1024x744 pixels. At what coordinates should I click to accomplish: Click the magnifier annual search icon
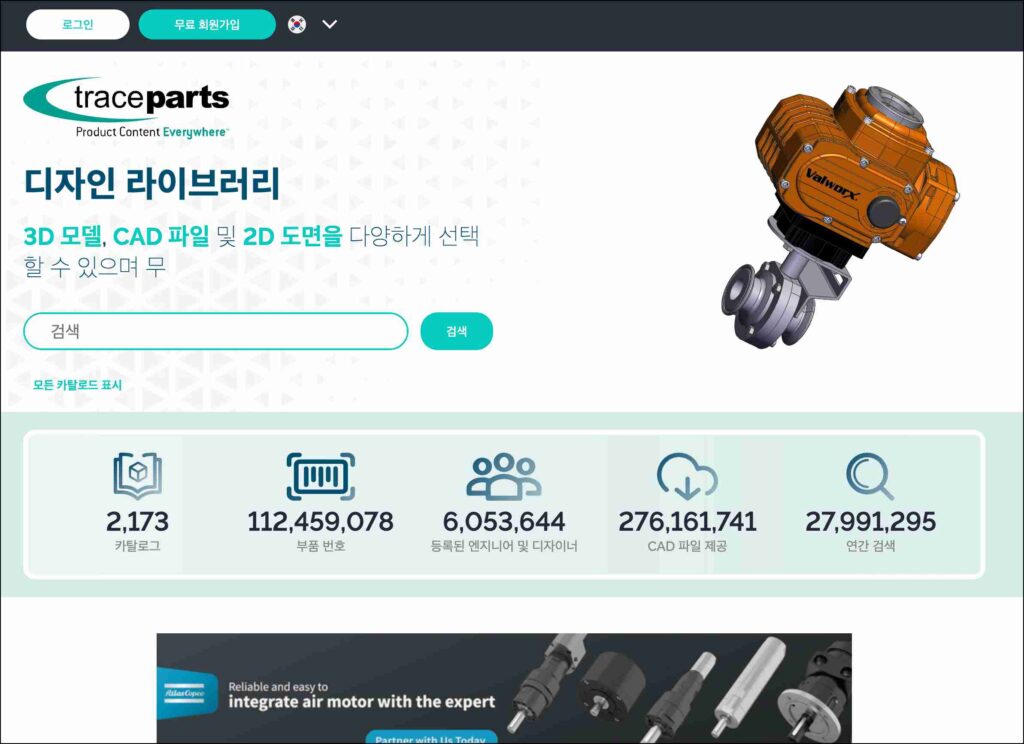coord(869,475)
